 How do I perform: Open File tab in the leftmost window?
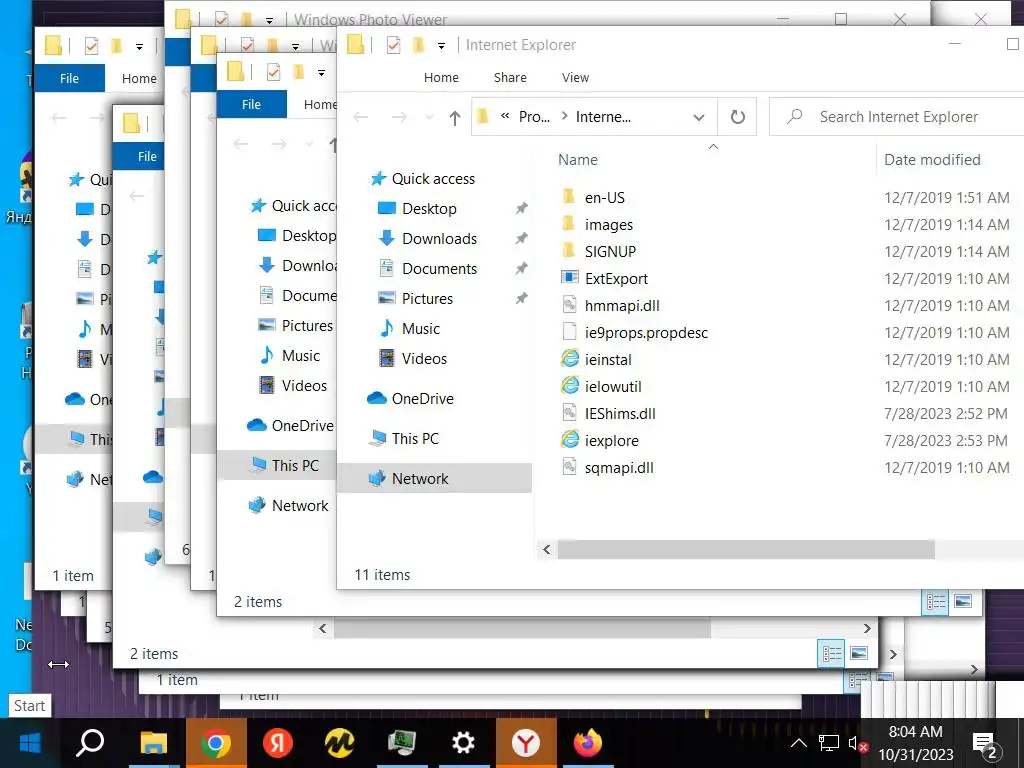pyautogui.click(x=69, y=78)
